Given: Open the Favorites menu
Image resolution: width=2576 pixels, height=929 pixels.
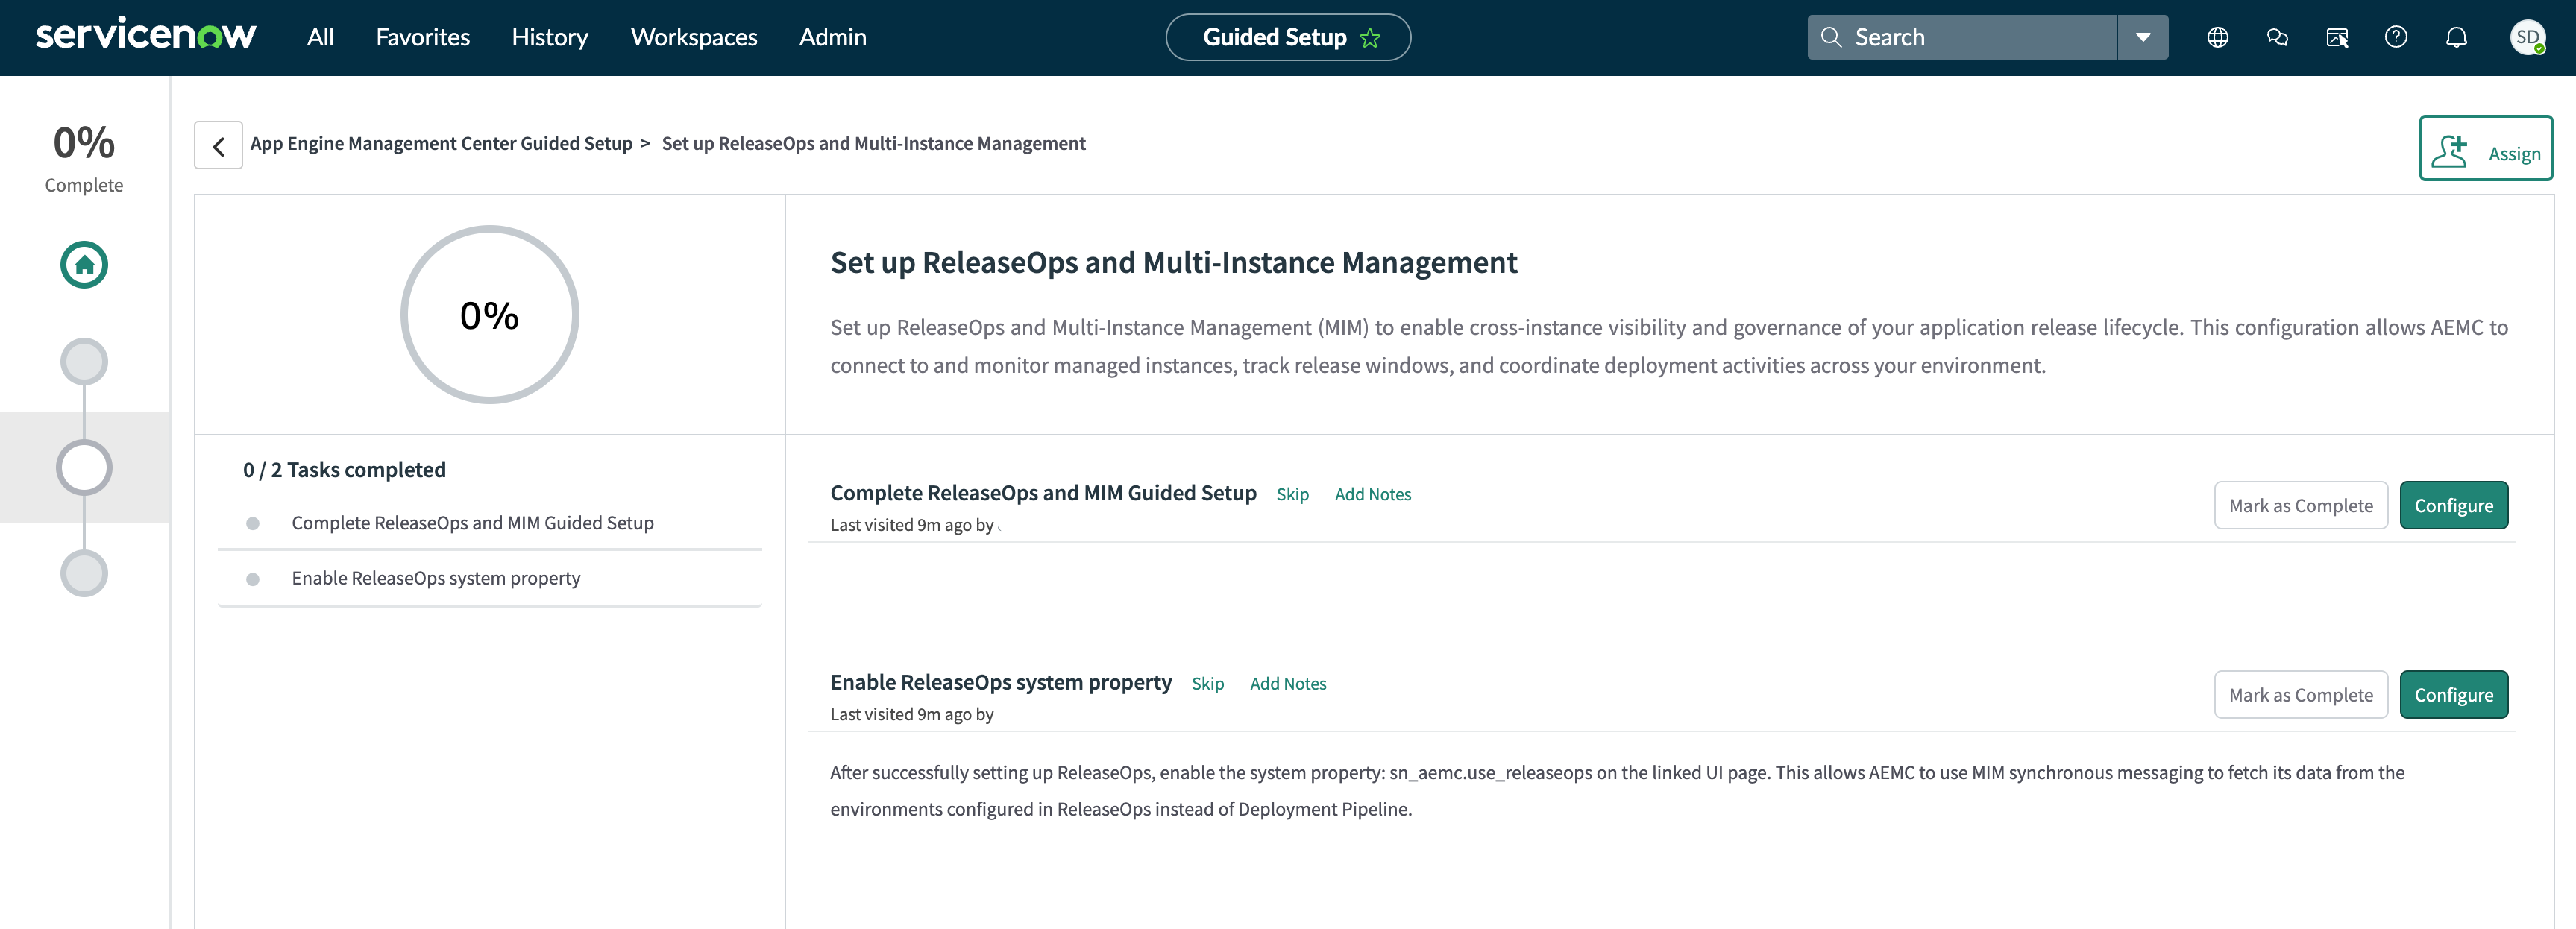Looking at the screenshot, I should tap(422, 37).
